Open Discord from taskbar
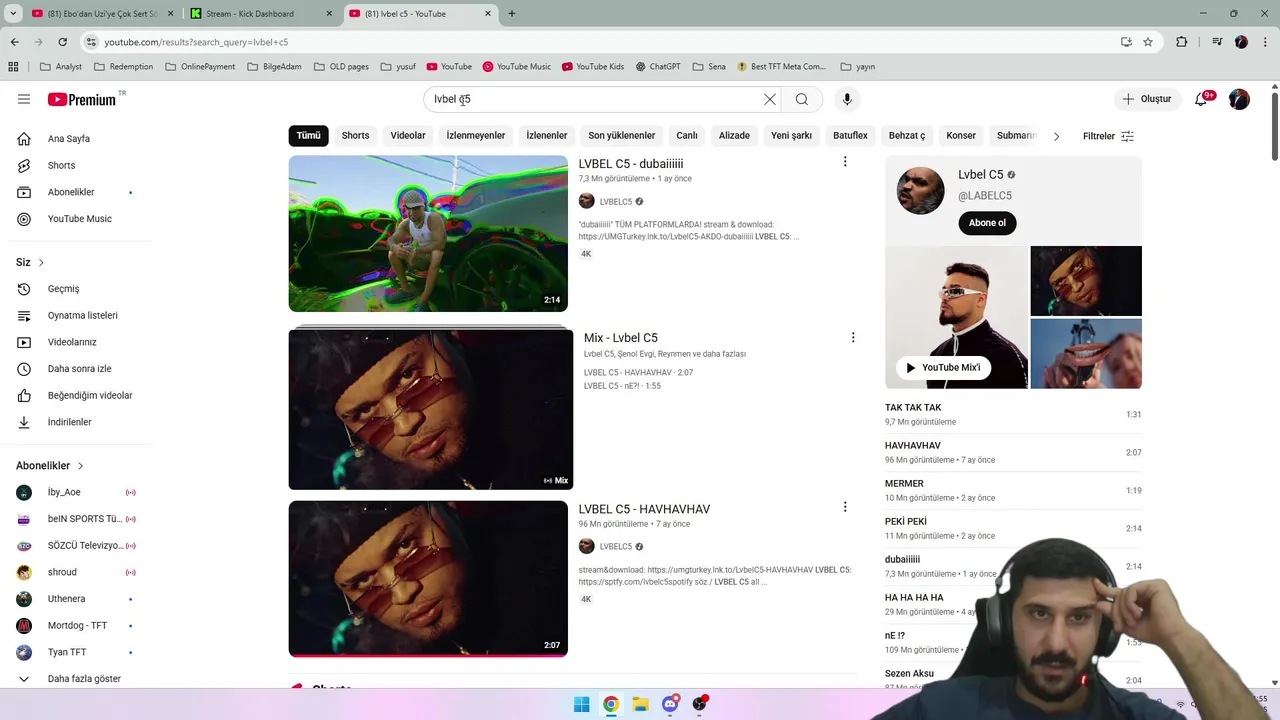Viewport: 1280px width, 720px height. pyautogui.click(x=670, y=704)
